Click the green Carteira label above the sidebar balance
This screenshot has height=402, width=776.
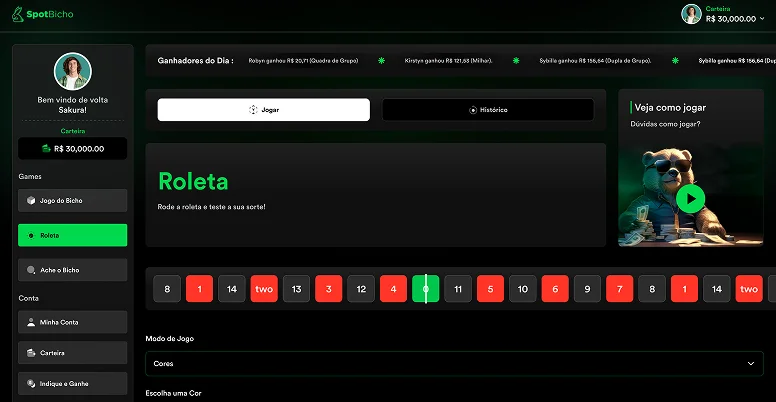(x=73, y=131)
